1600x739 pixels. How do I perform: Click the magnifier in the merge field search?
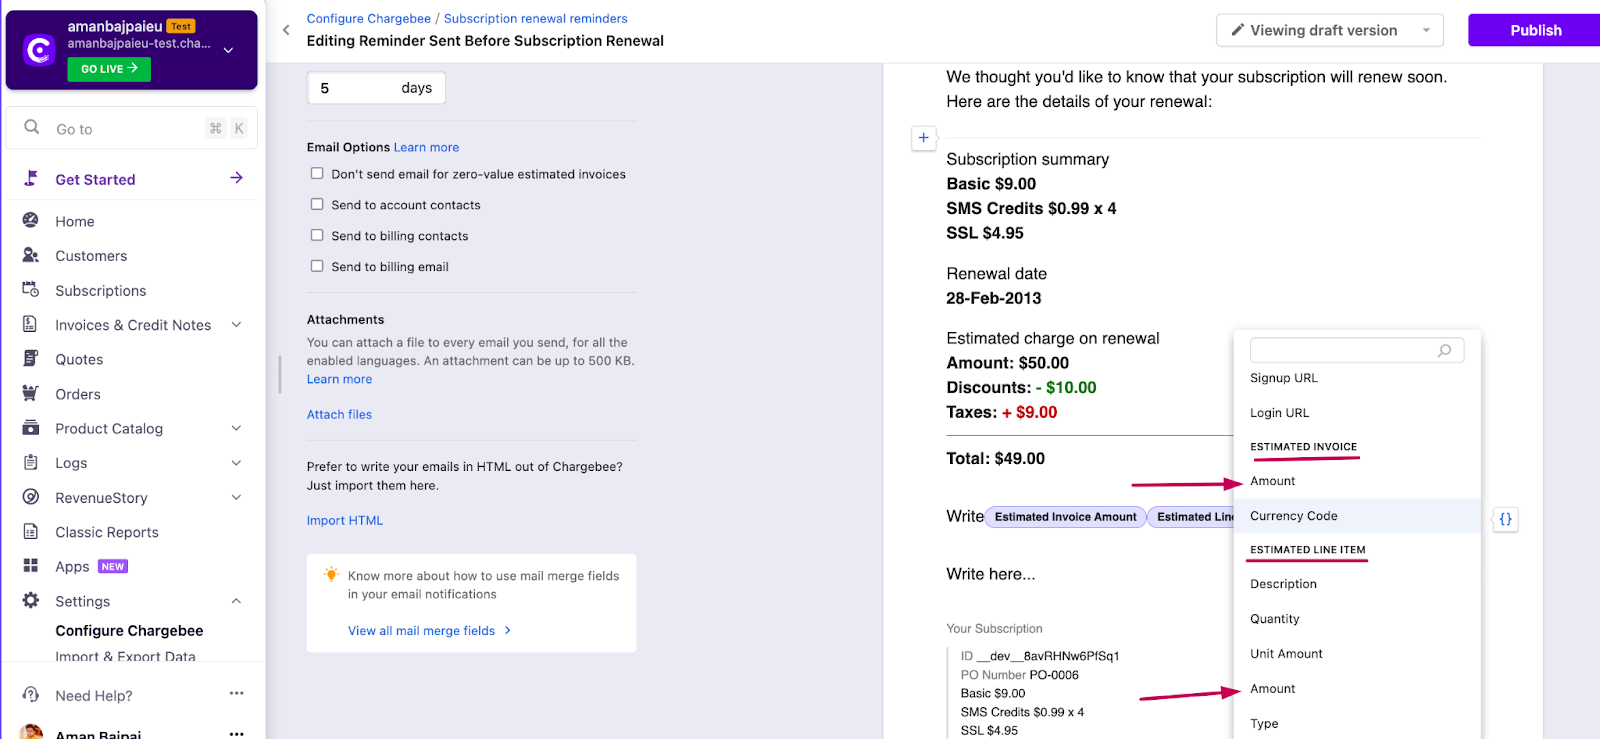[1444, 350]
